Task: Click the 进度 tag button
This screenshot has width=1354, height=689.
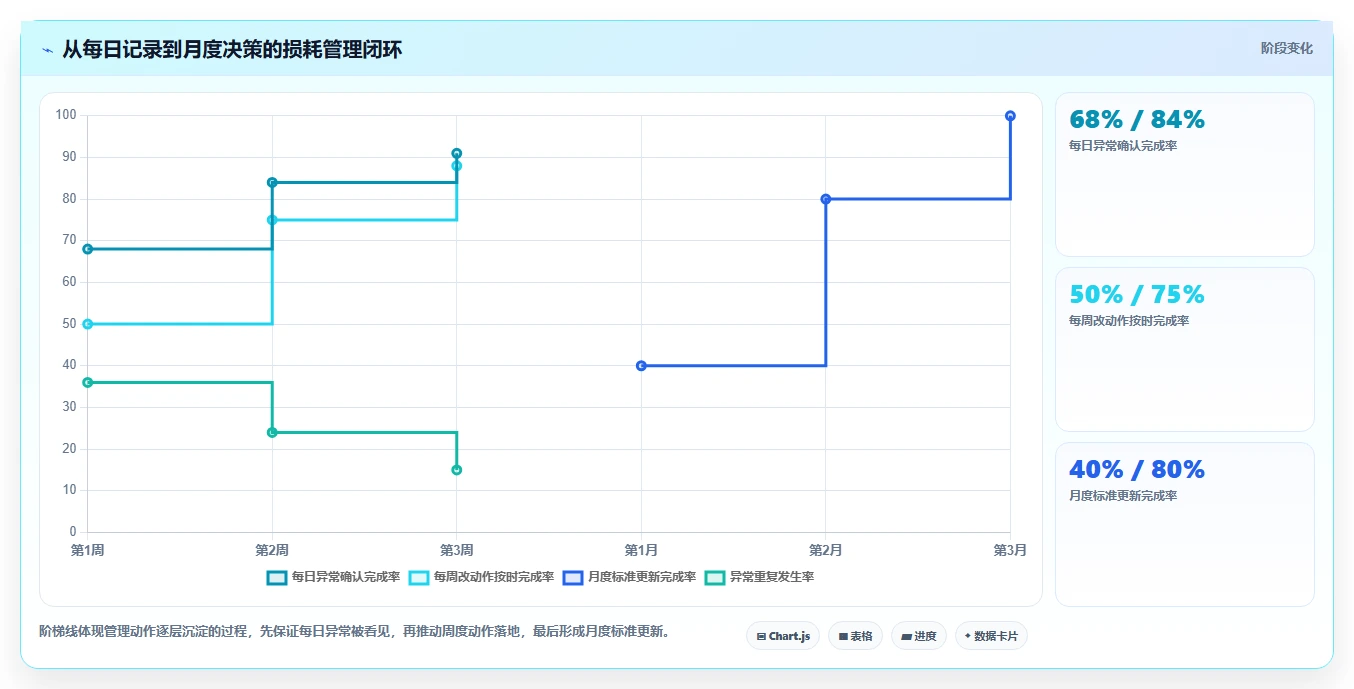Action: pos(919,636)
